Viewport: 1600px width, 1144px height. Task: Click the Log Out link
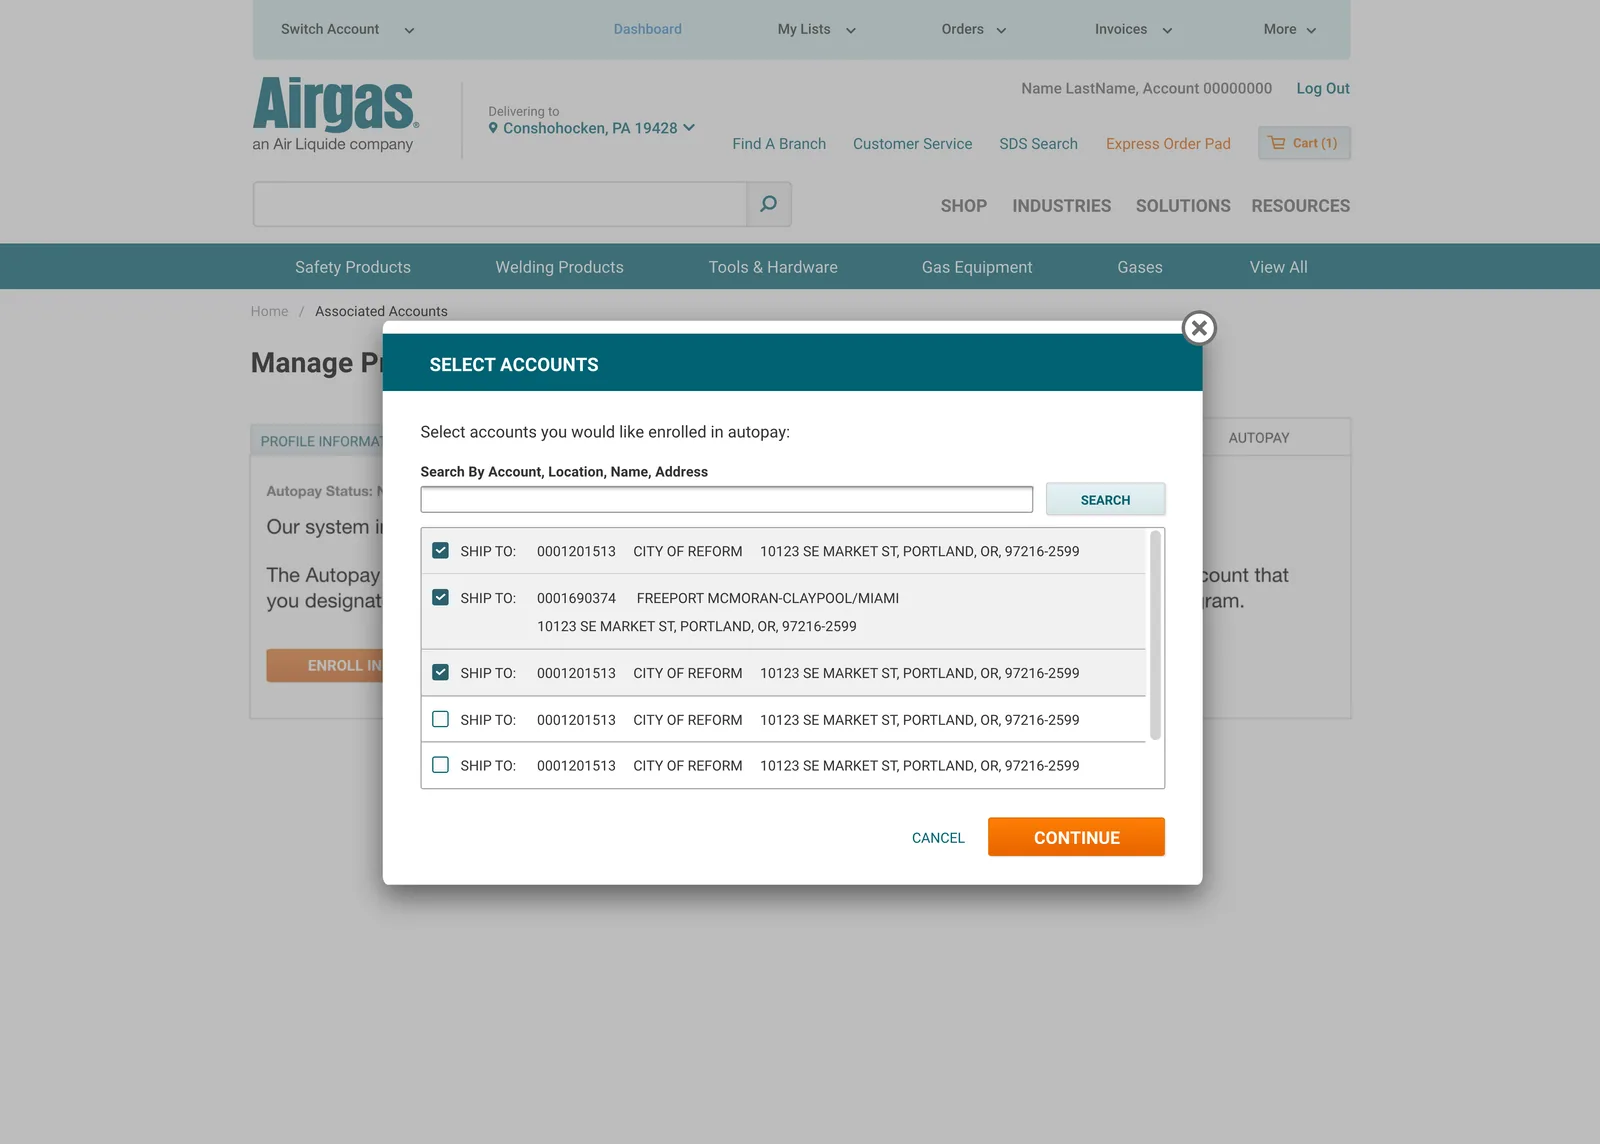pos(1323,88)
